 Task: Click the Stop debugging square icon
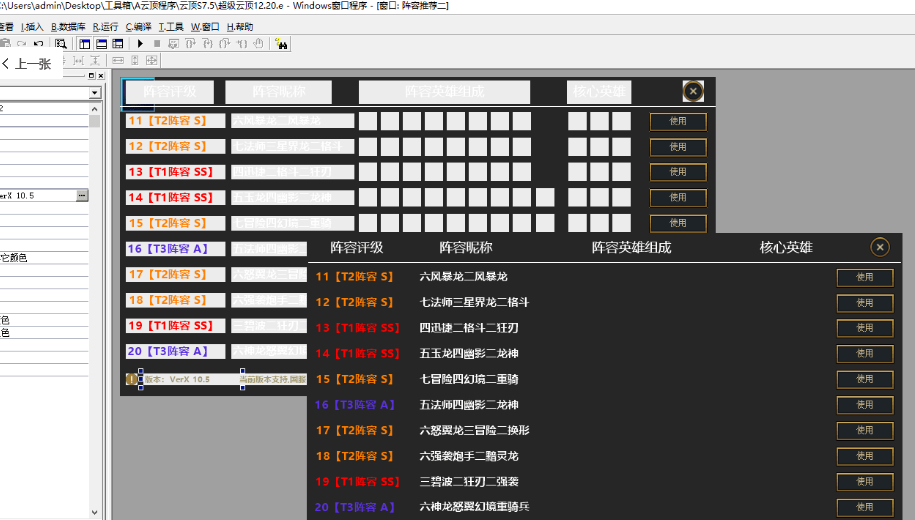(x=155, y=44)
